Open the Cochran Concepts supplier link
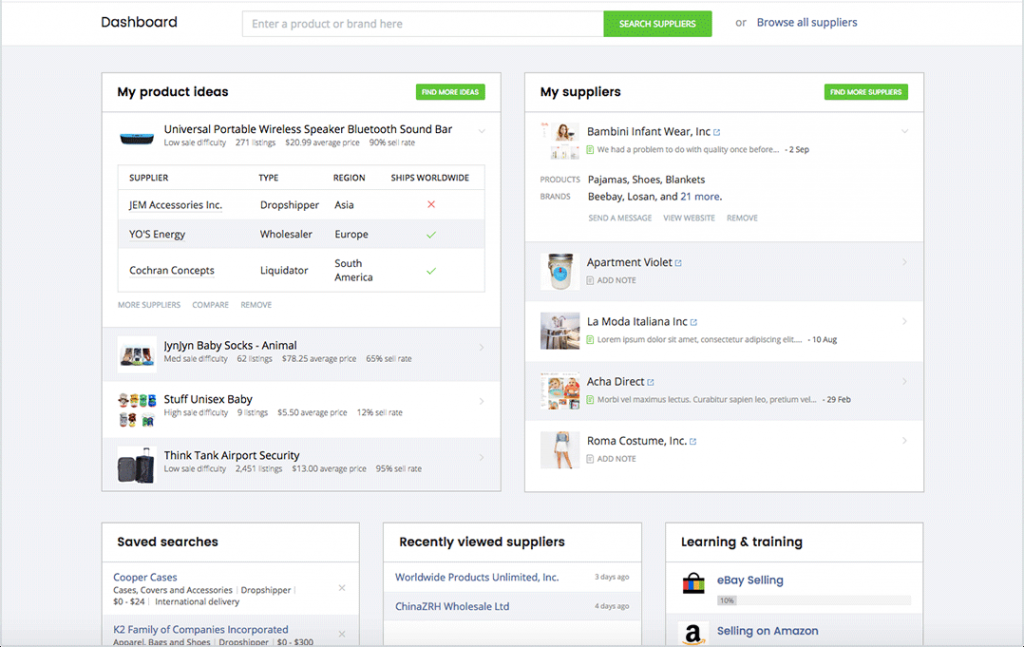1024x647 pixels. 172,270
